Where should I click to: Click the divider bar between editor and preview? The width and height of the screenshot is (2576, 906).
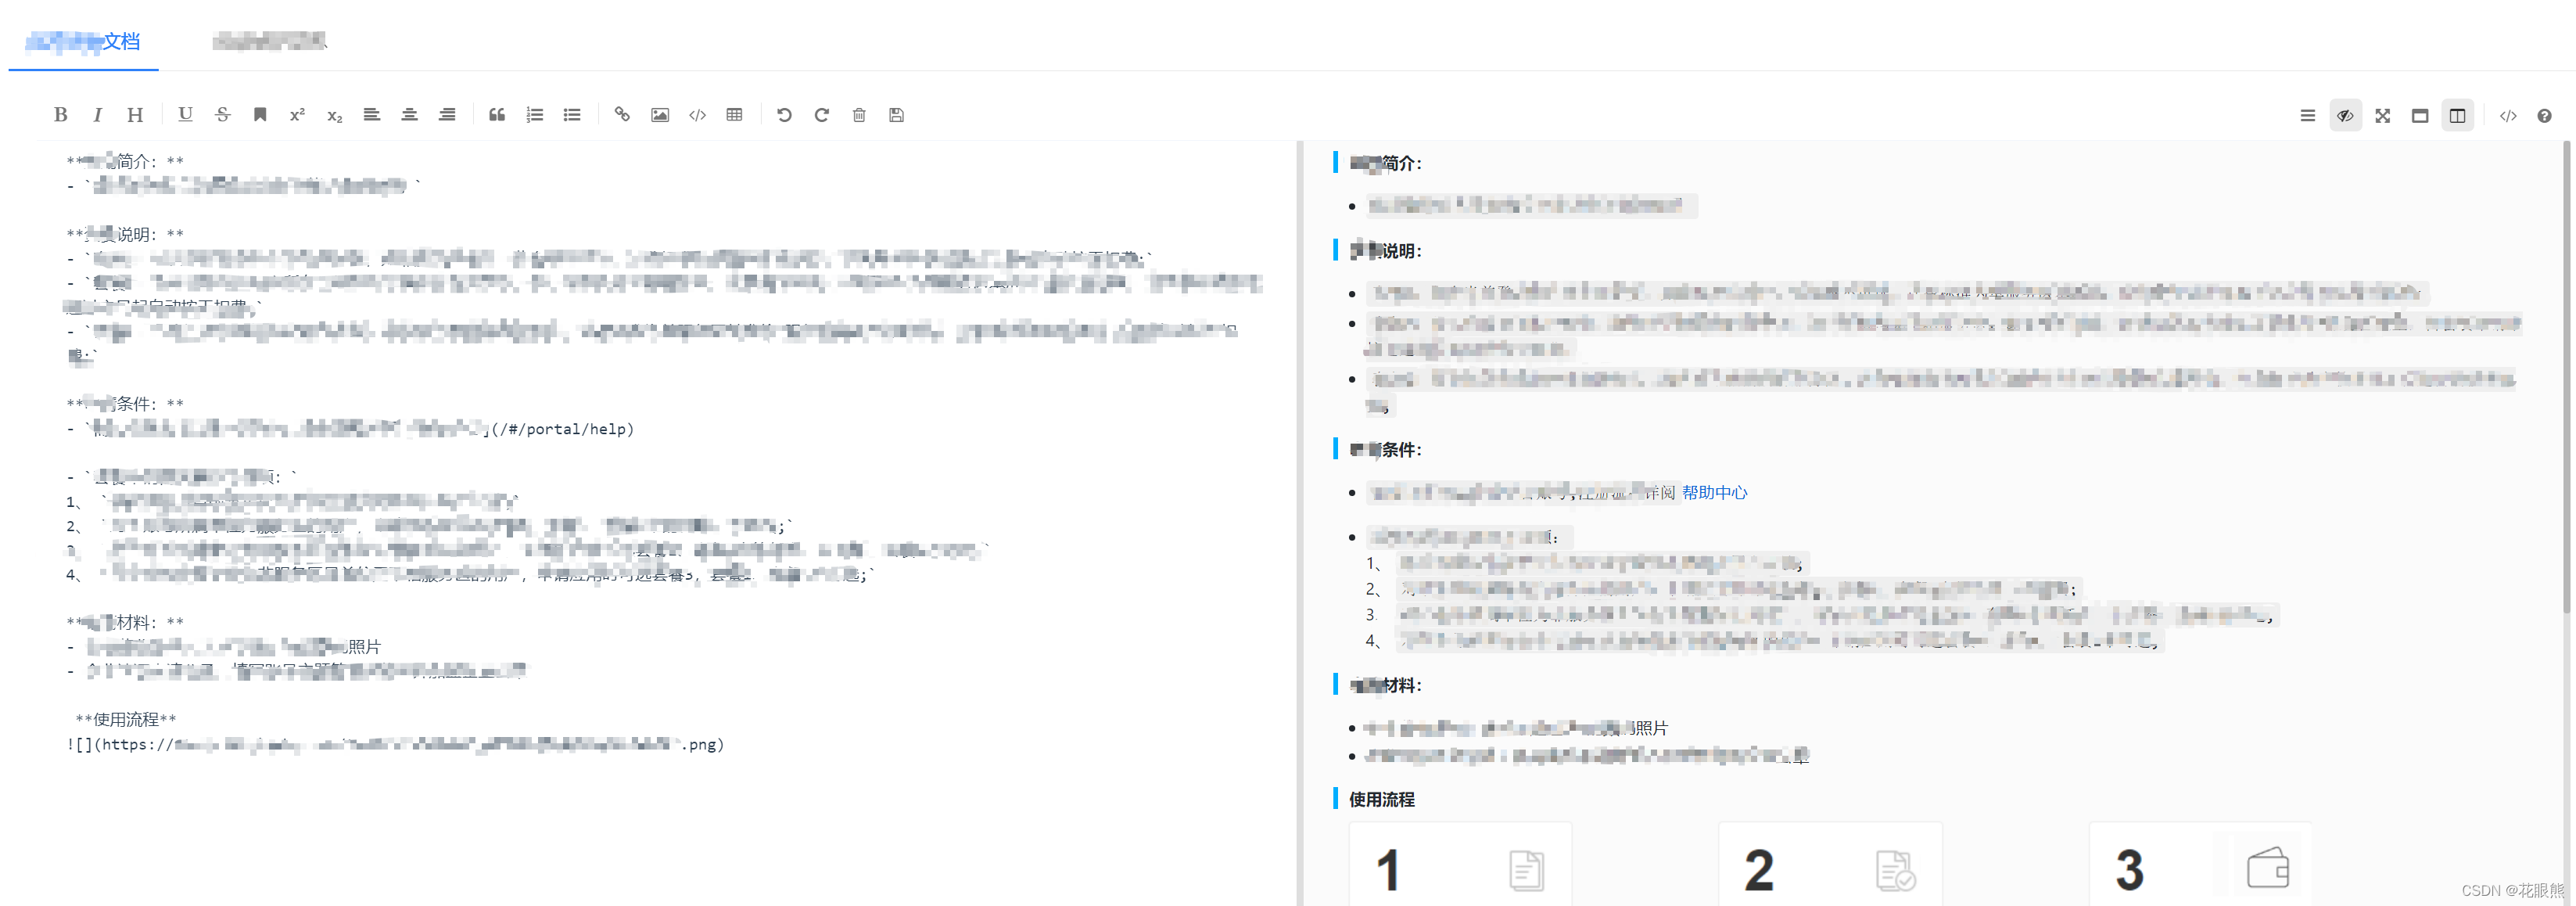pos(1300,523)
